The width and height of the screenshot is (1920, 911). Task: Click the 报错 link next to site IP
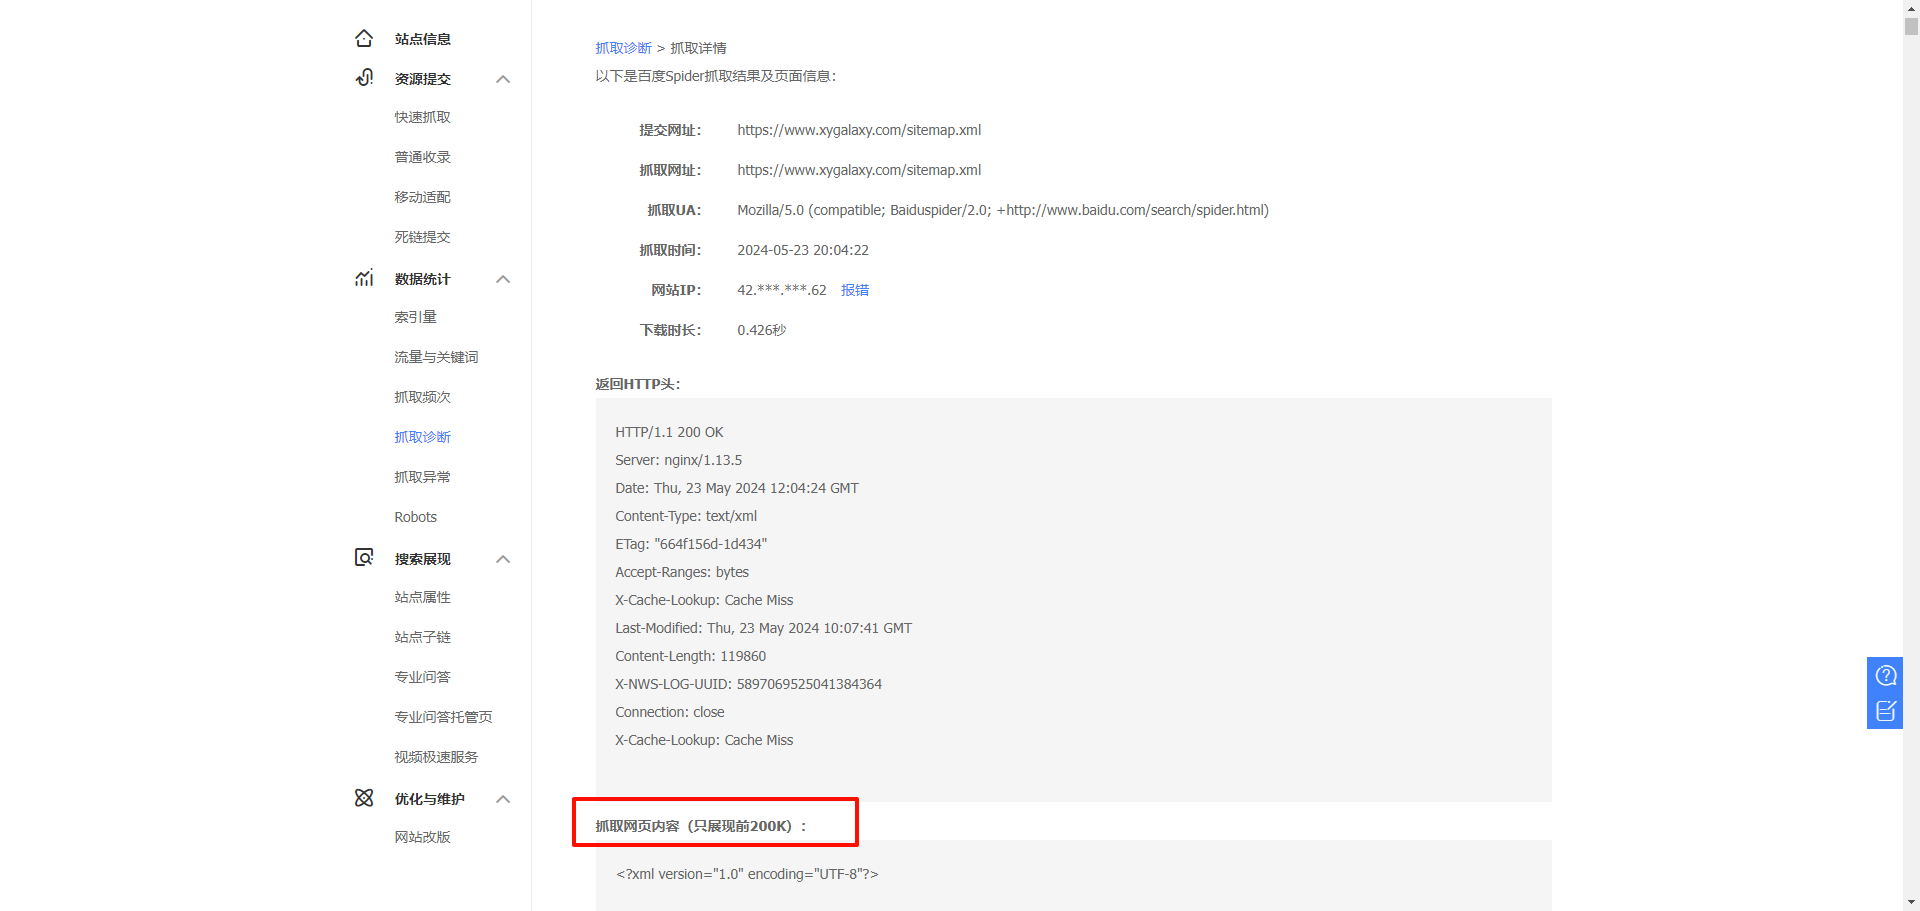pyautogui.click(x=854, y=290)
